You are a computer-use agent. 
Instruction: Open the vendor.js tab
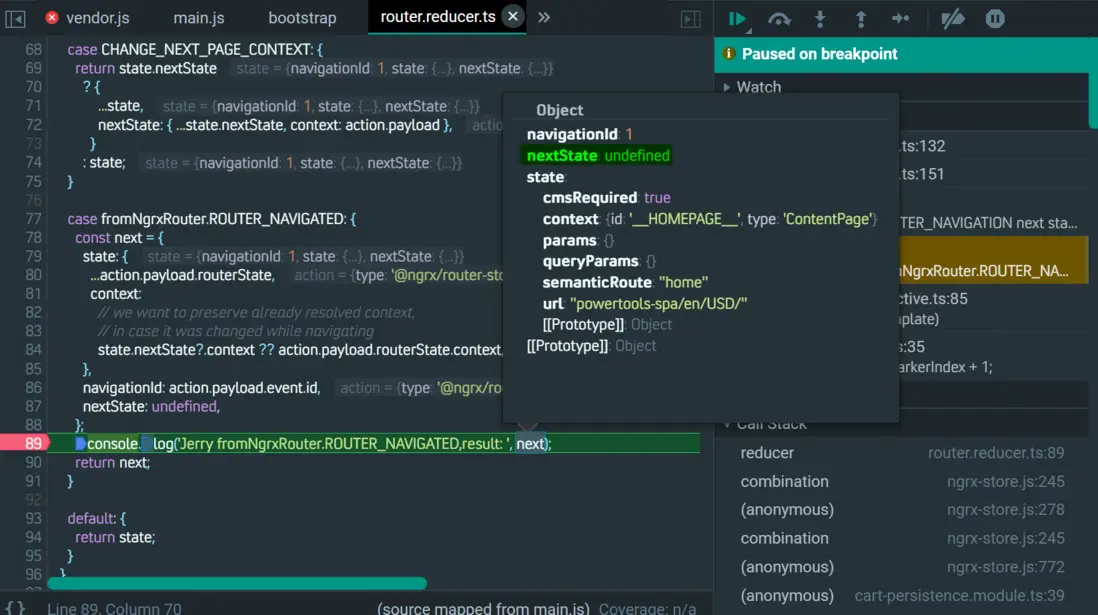coord(97,18)
